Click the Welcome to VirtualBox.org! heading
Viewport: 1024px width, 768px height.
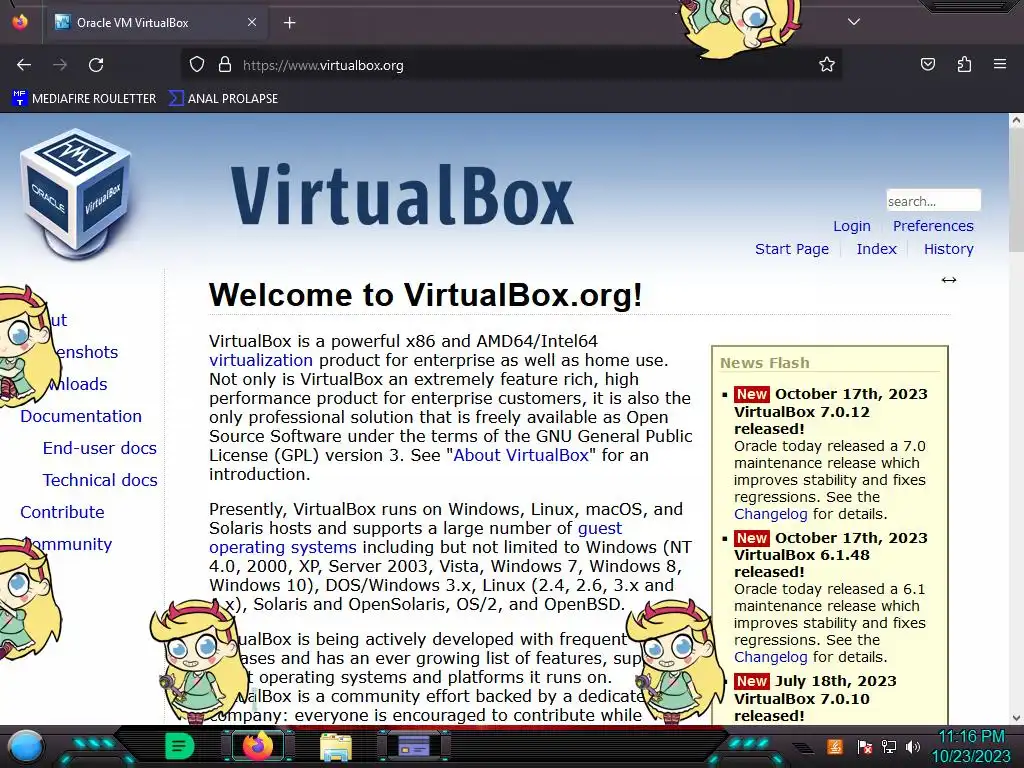pyautogui.click(x=426, y=295)
